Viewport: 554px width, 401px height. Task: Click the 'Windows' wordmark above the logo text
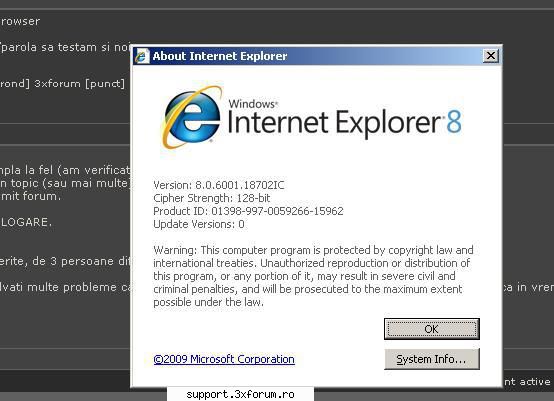tap(253, 104)
